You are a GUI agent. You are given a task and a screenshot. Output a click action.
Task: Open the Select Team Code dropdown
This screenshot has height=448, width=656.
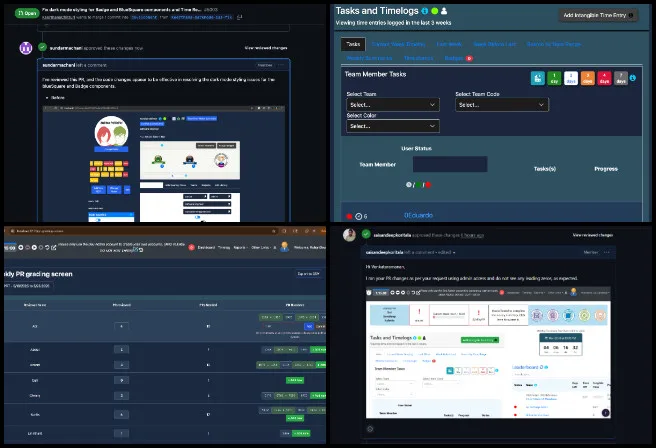[x=502, y=105]
